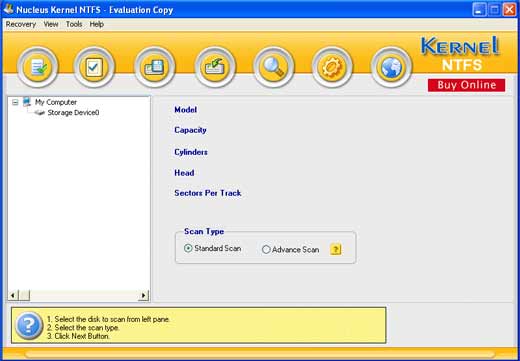Click the right arrow of tree scrollbar
Screen dimensions: 520x361
point(143,295)
